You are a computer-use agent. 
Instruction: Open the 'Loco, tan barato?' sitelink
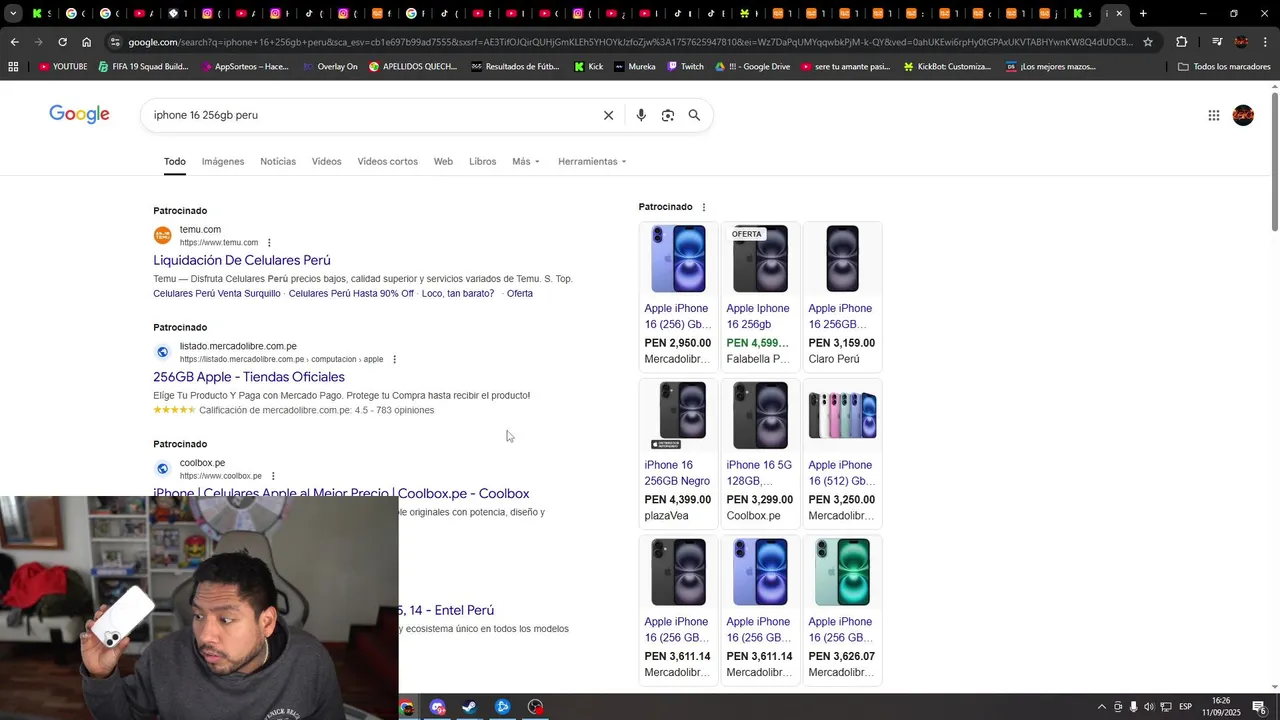tap(458, 294)
